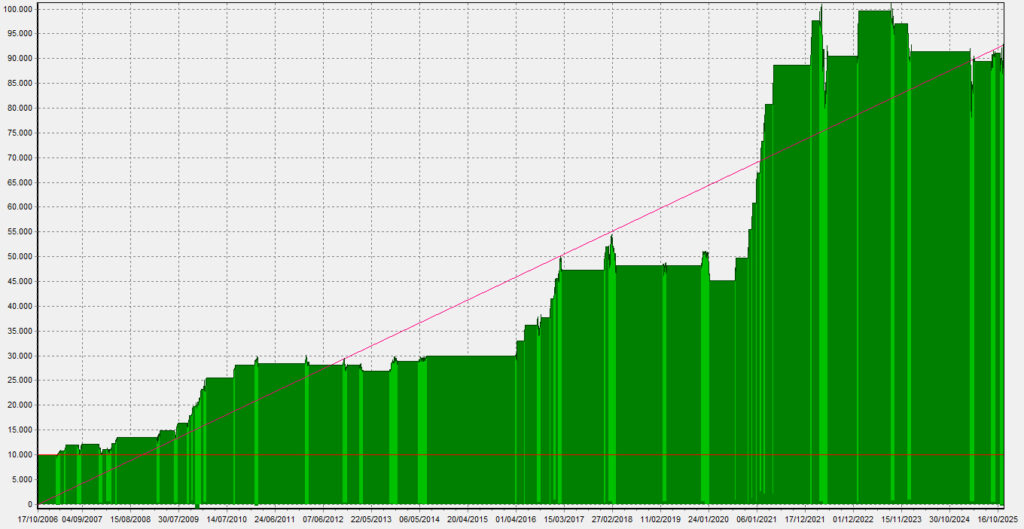
Task: Click the 75.000 y-axis label
Action: [x=18, y=133]
